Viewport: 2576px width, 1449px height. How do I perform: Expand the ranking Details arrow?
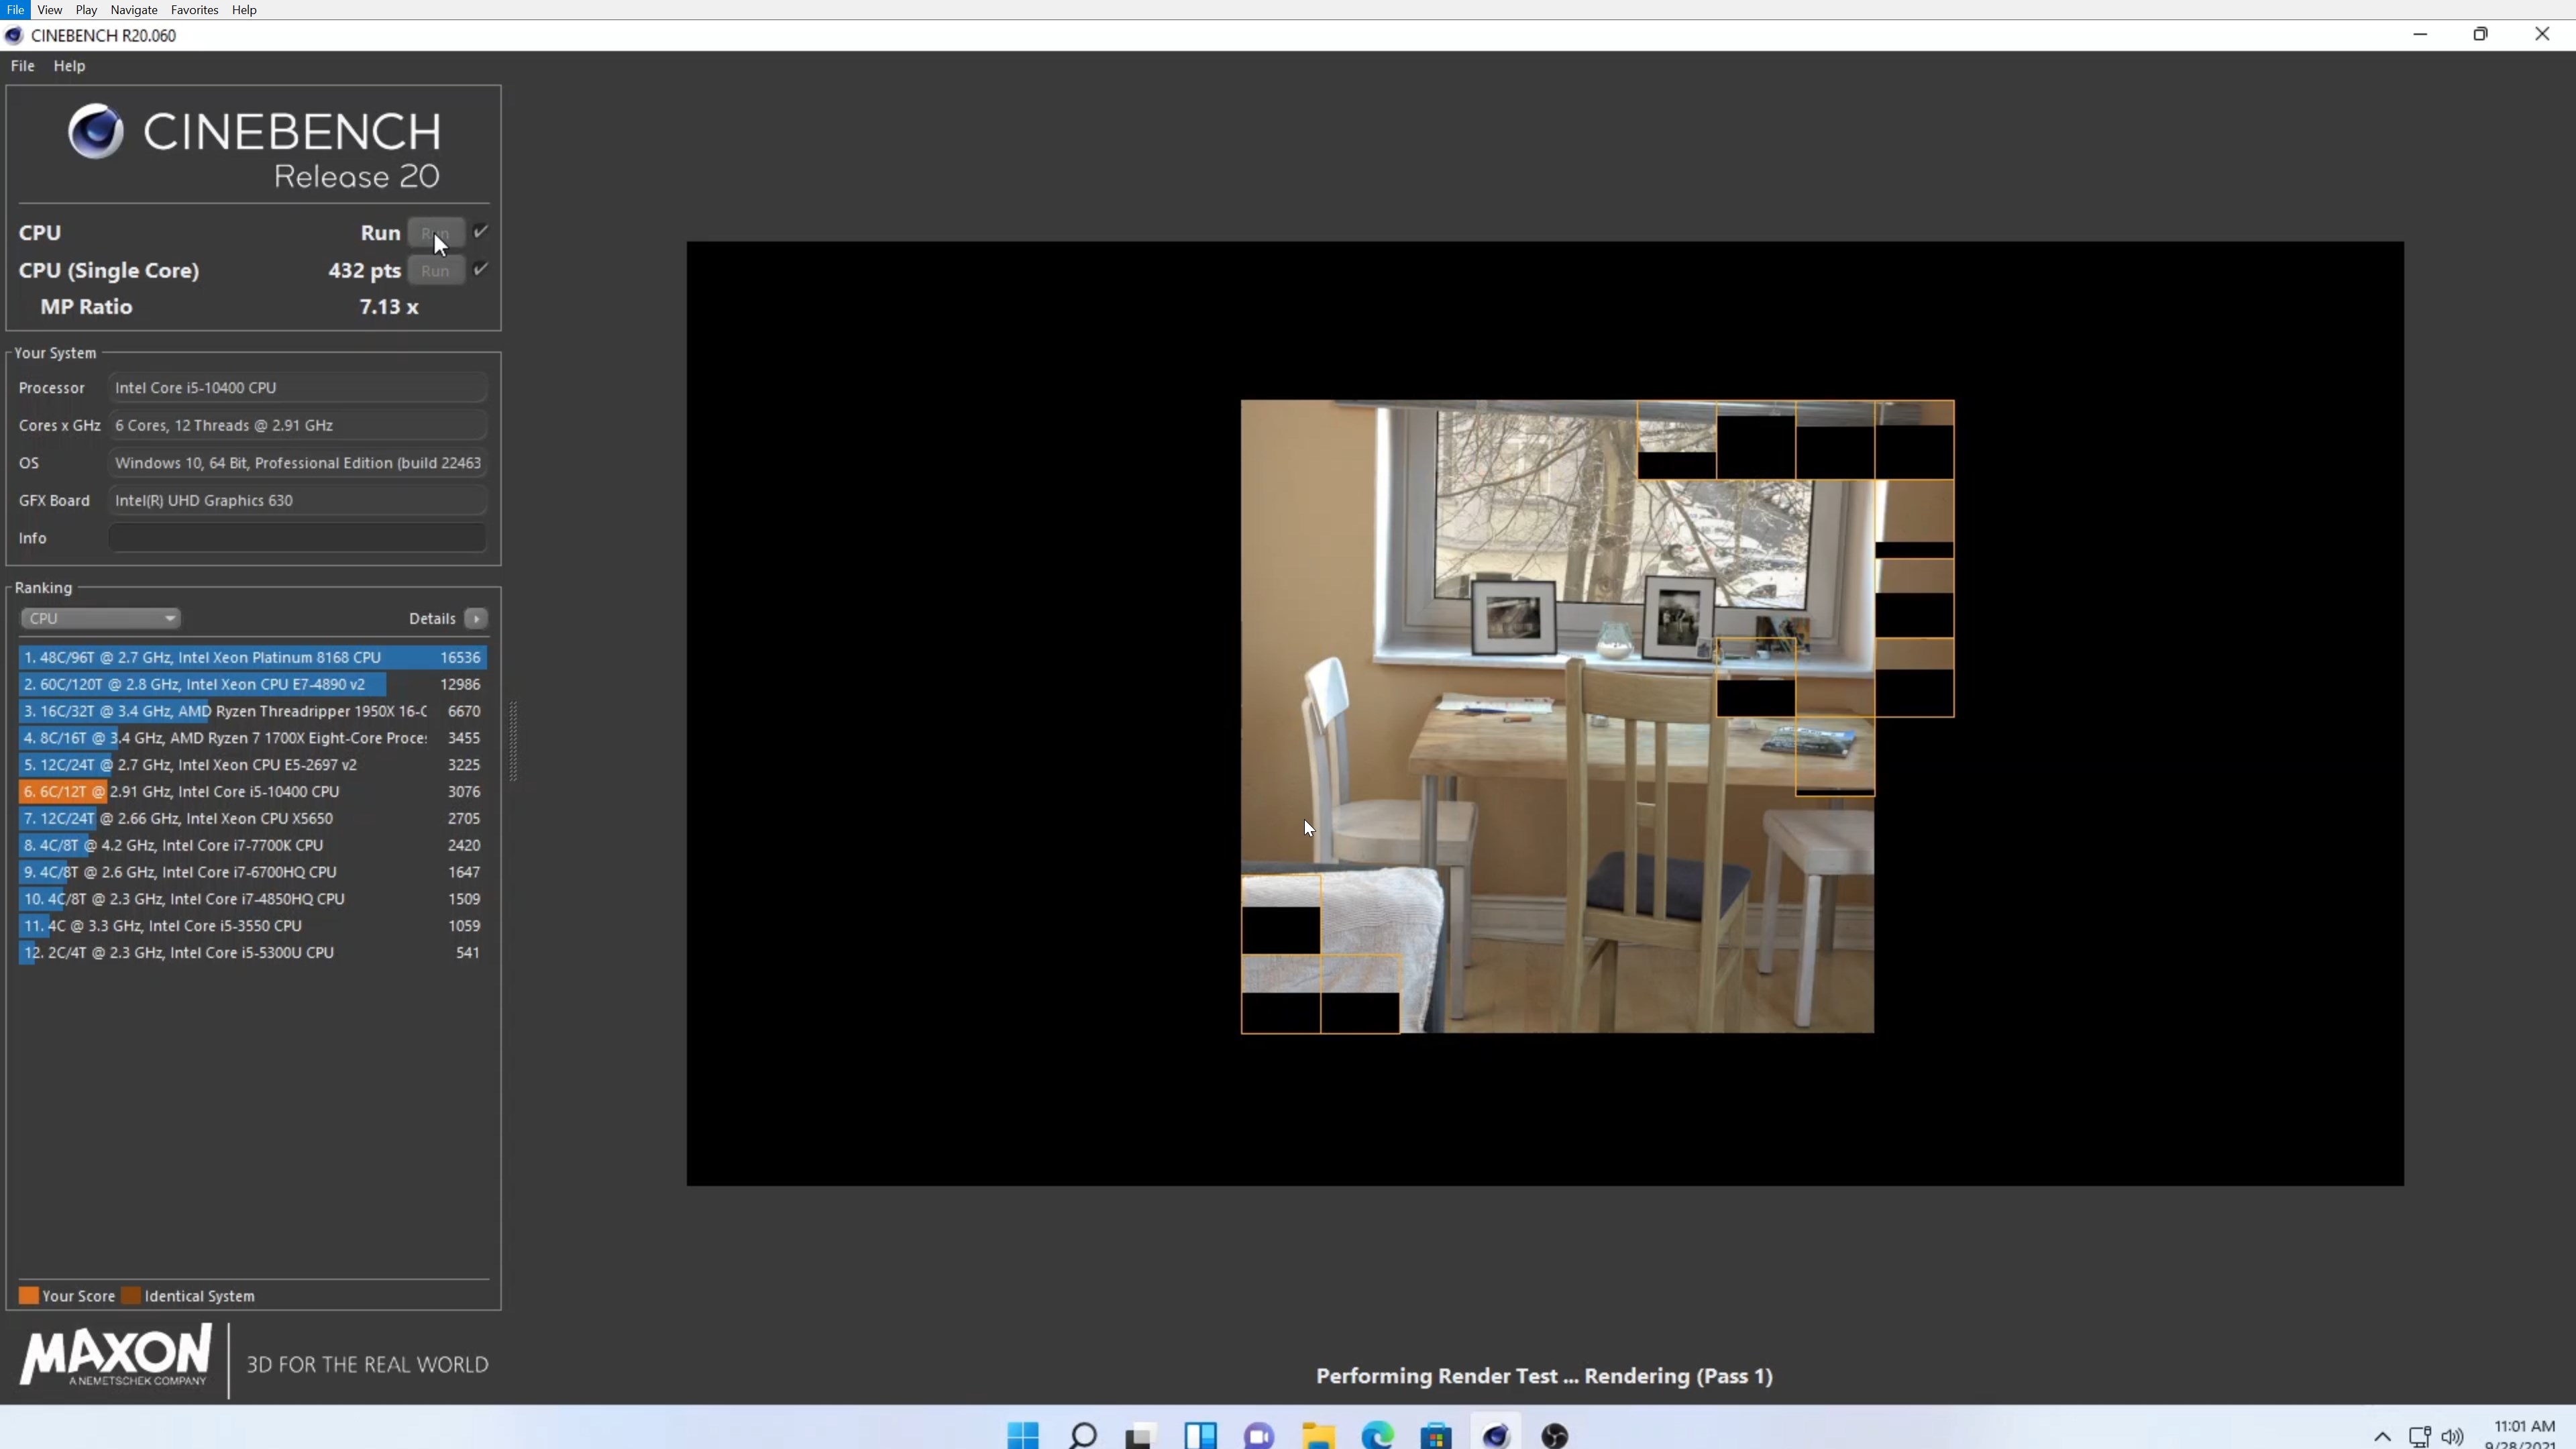476,619
